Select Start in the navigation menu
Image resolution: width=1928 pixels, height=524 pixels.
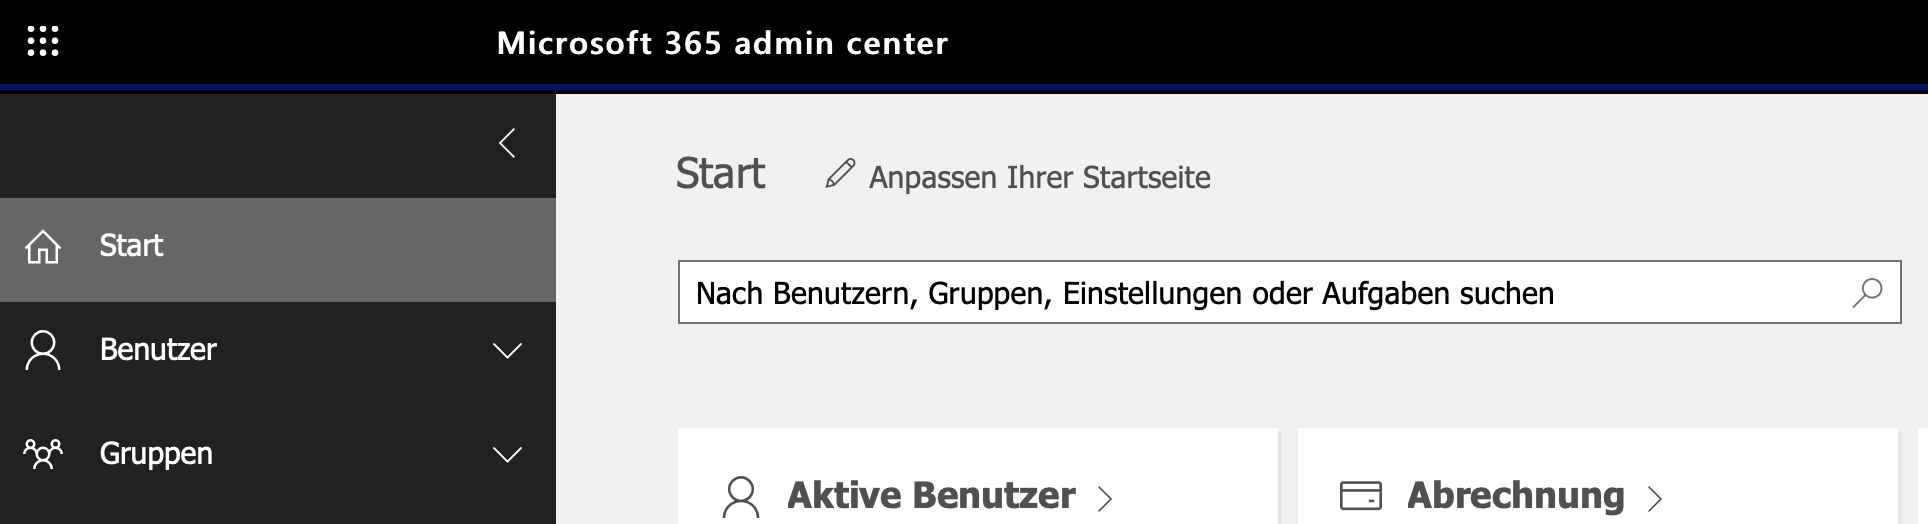point(131,246)
